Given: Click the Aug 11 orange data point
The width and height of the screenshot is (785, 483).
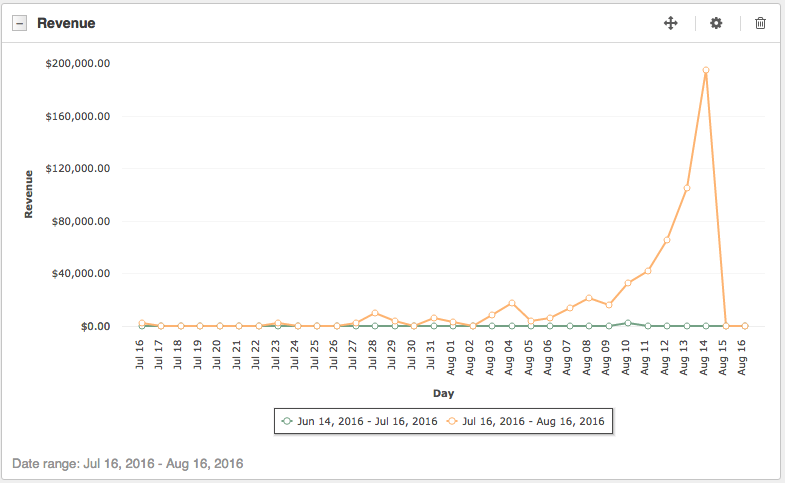Looking at the screenshot, I should click(647, 271).
